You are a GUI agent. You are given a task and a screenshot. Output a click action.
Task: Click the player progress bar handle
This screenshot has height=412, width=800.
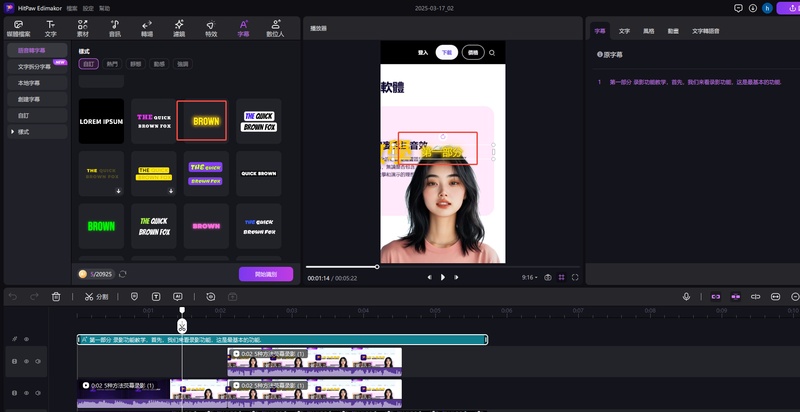click(x=377, y=266)
